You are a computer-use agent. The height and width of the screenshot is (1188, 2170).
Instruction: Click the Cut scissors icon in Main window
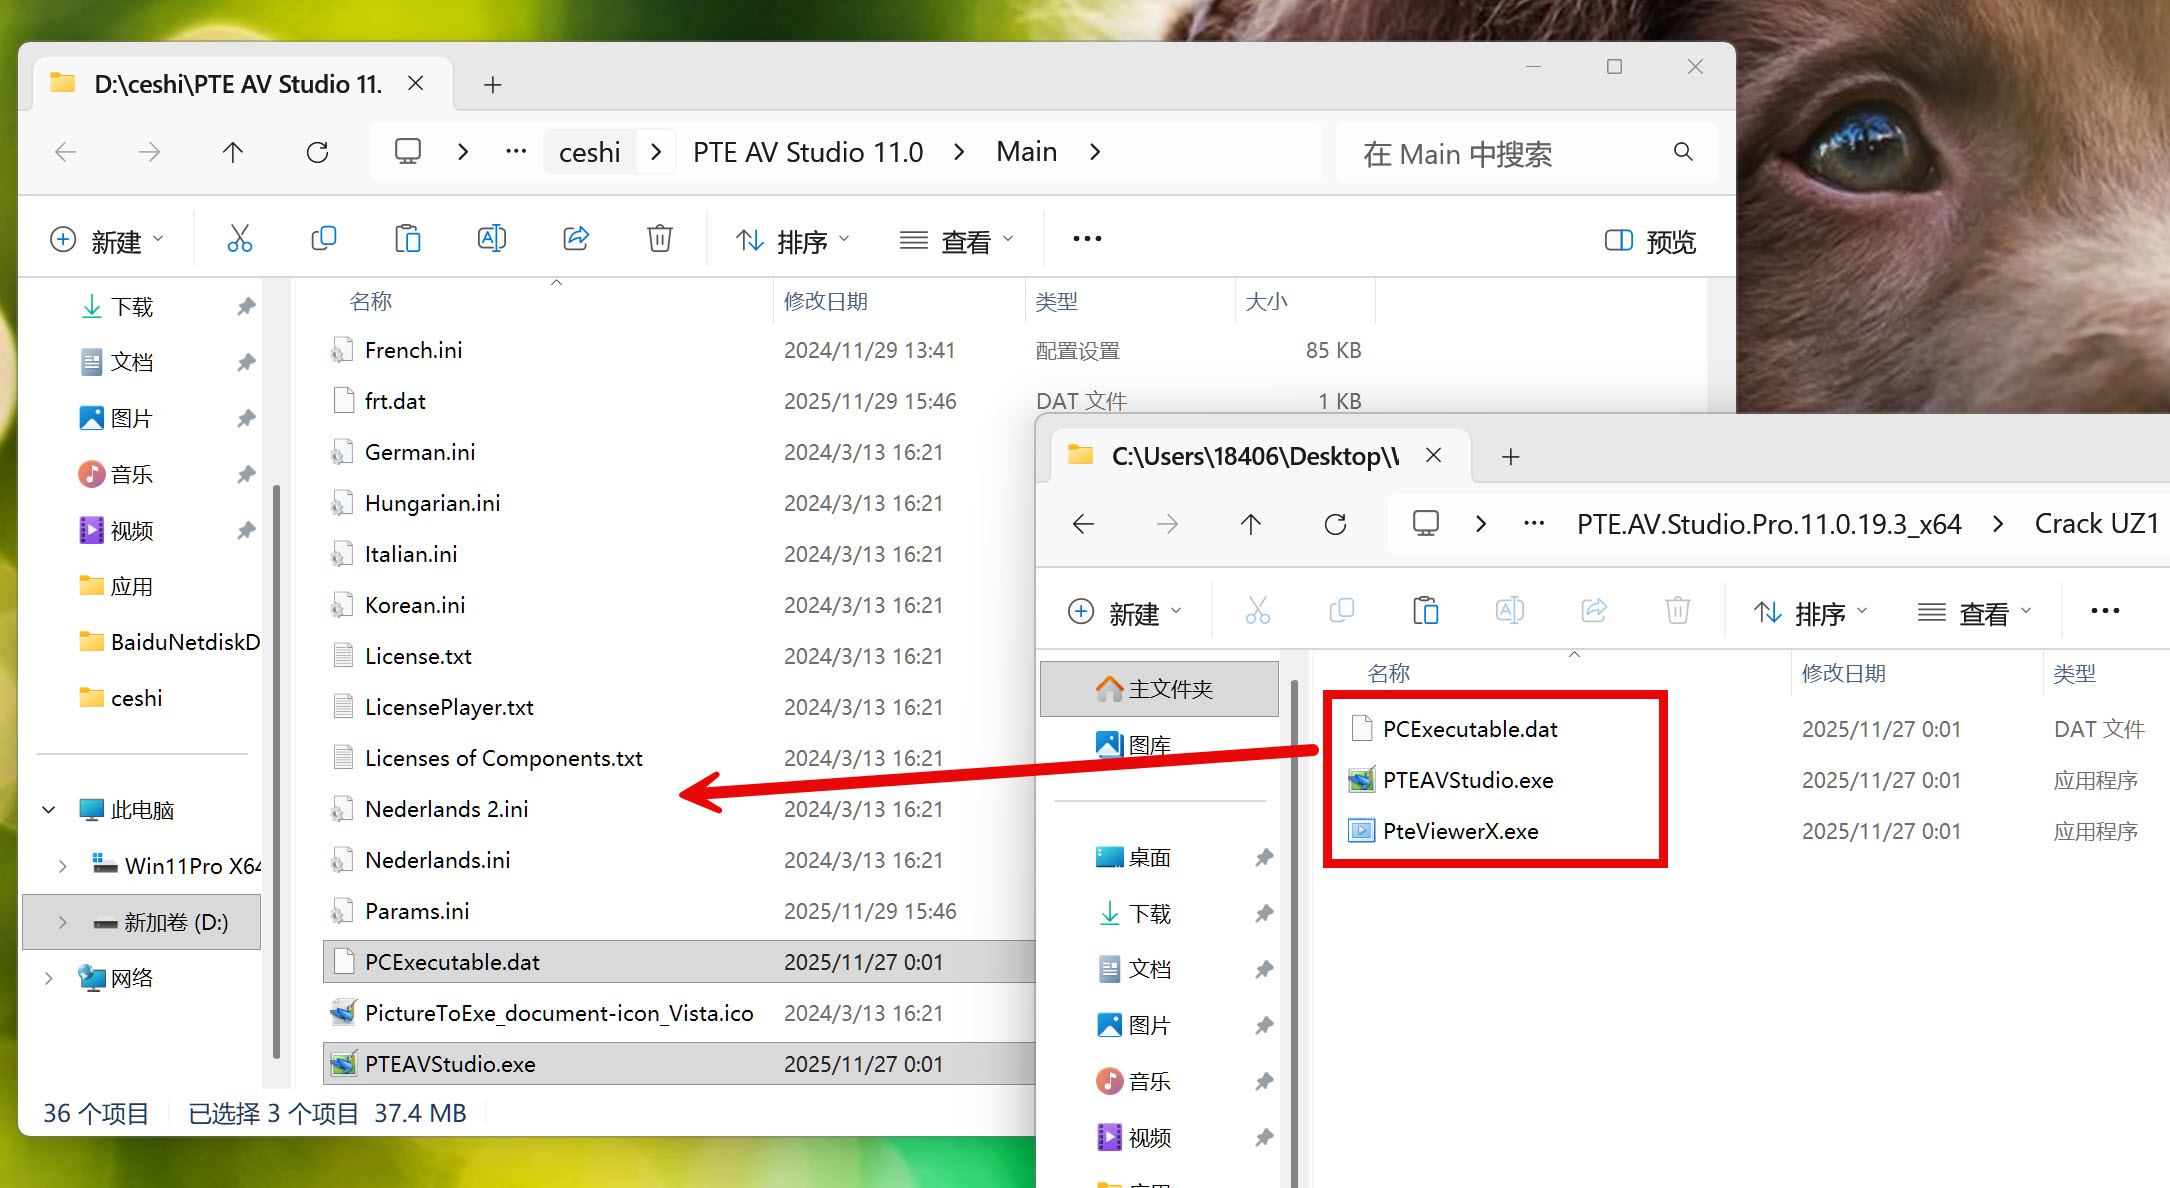(239, 239)
